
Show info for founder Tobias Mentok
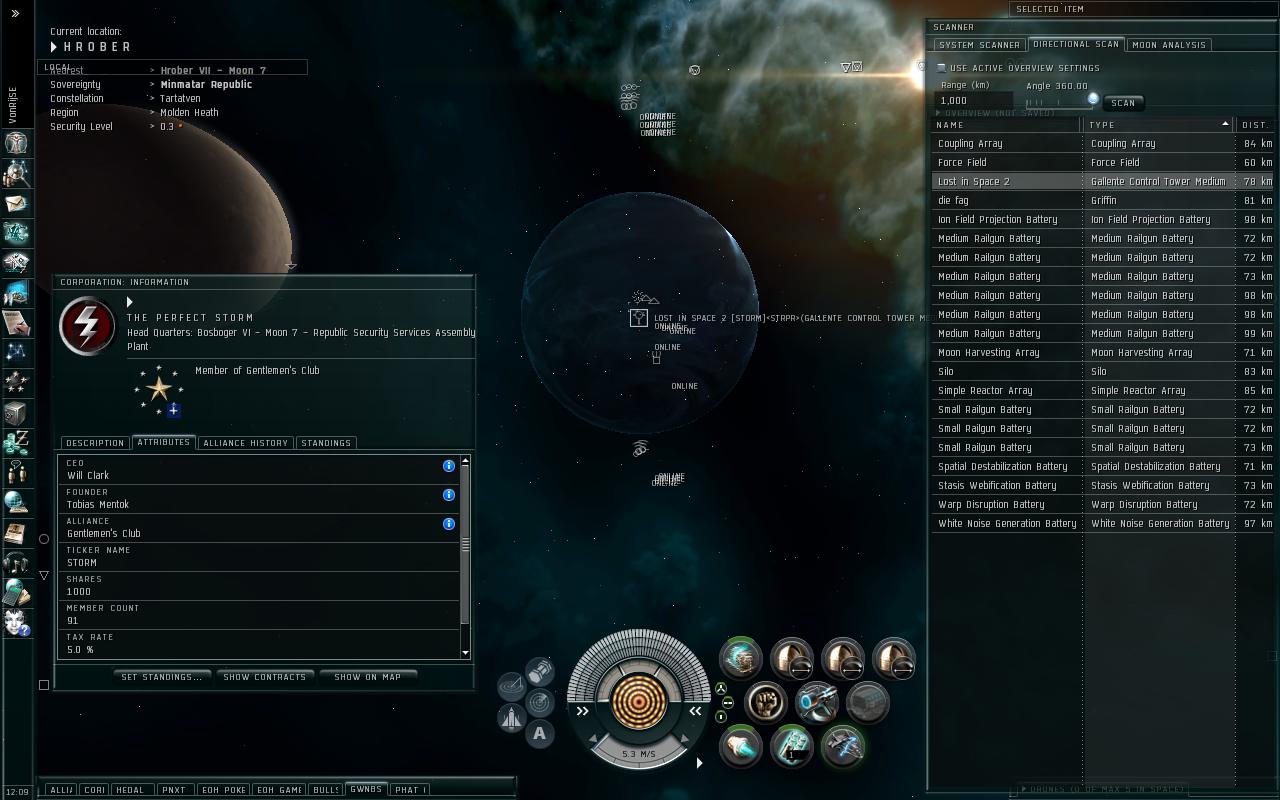pos(449,495)
